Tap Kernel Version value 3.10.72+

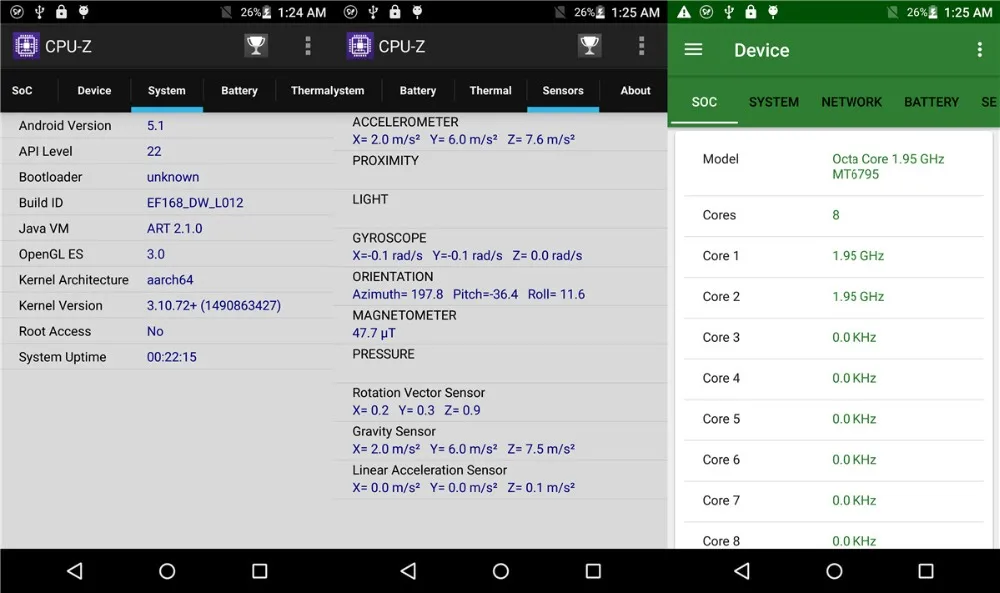pos(214,305)
